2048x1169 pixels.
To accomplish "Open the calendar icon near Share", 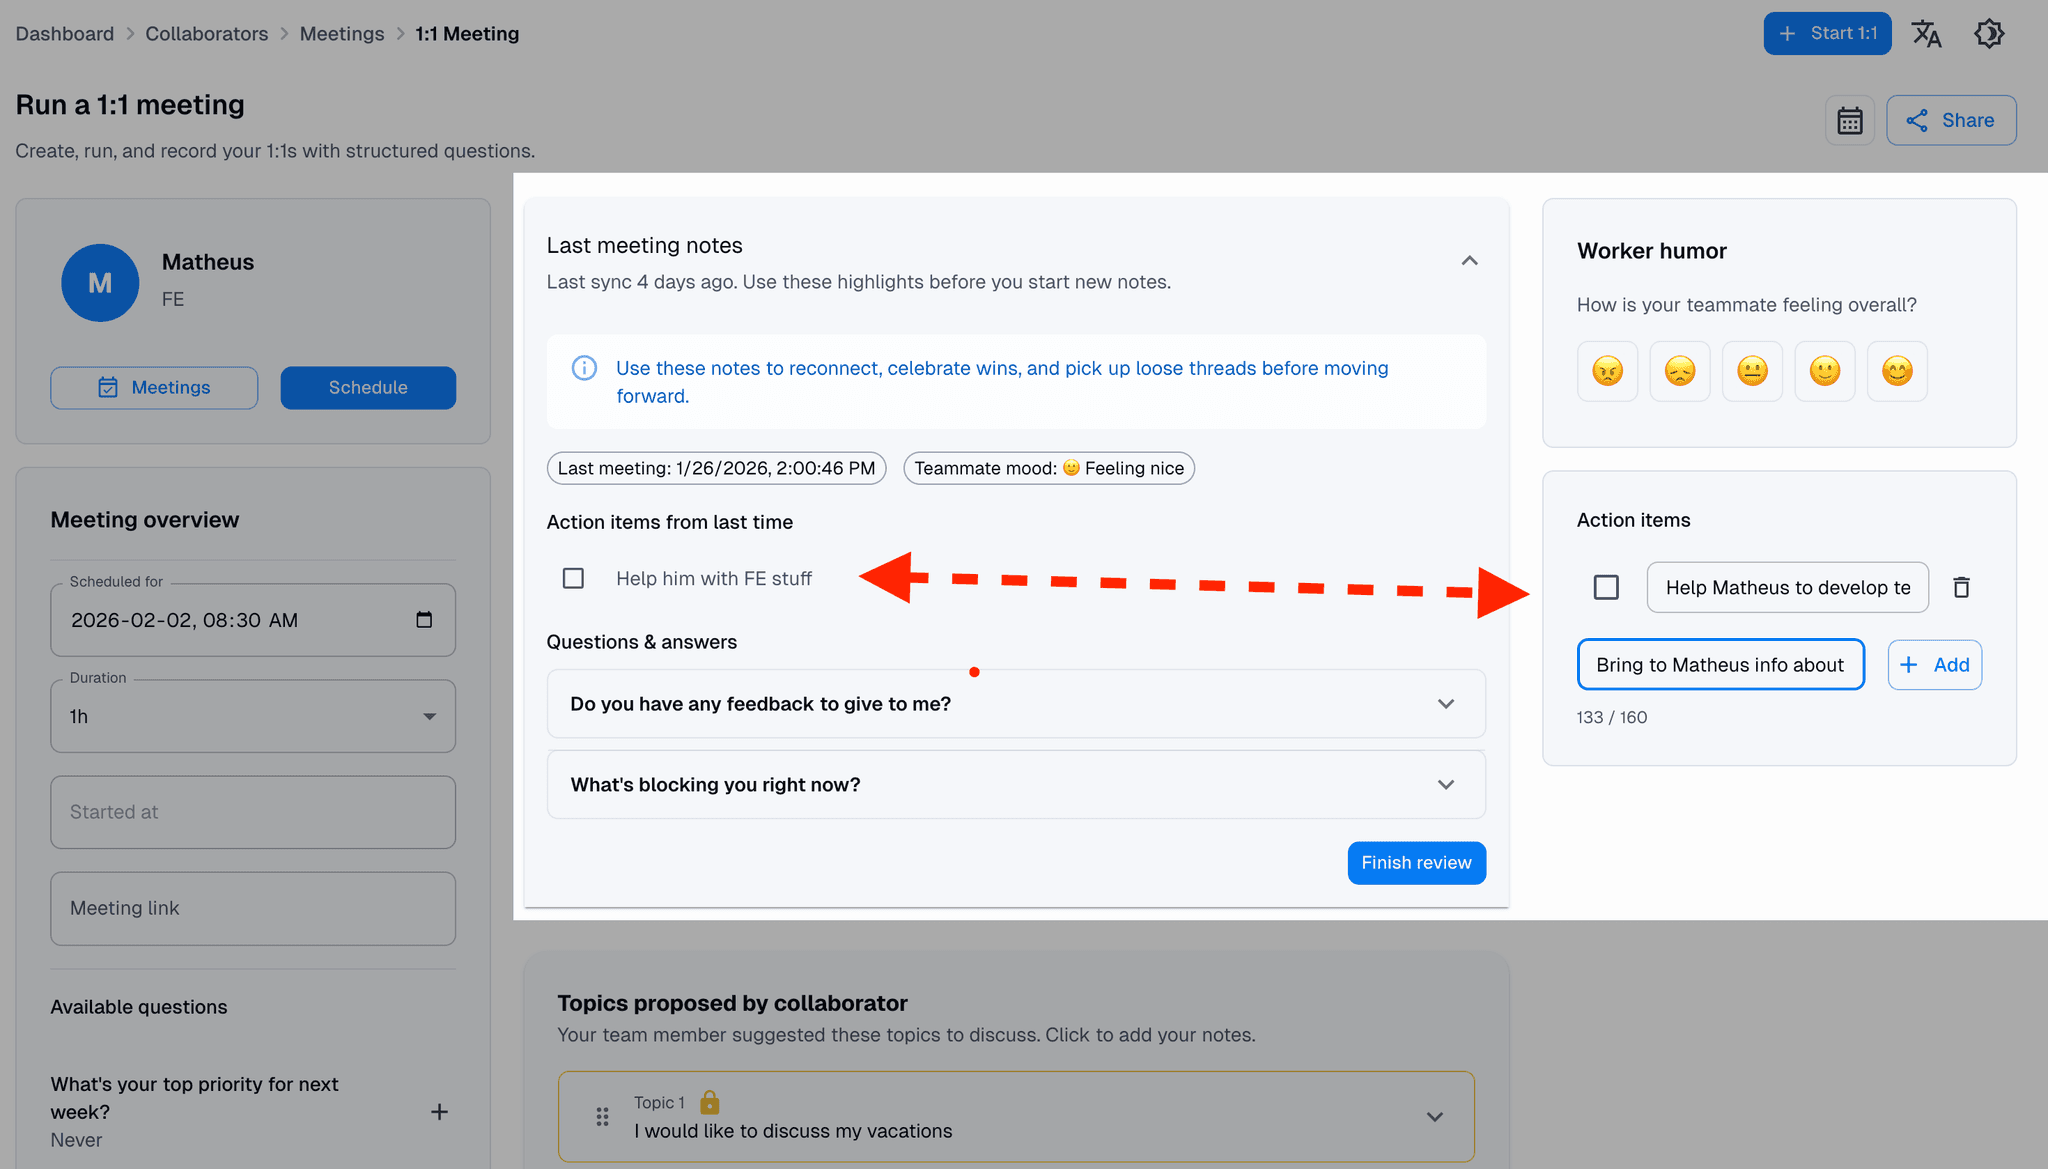I will pos(1849,120).
